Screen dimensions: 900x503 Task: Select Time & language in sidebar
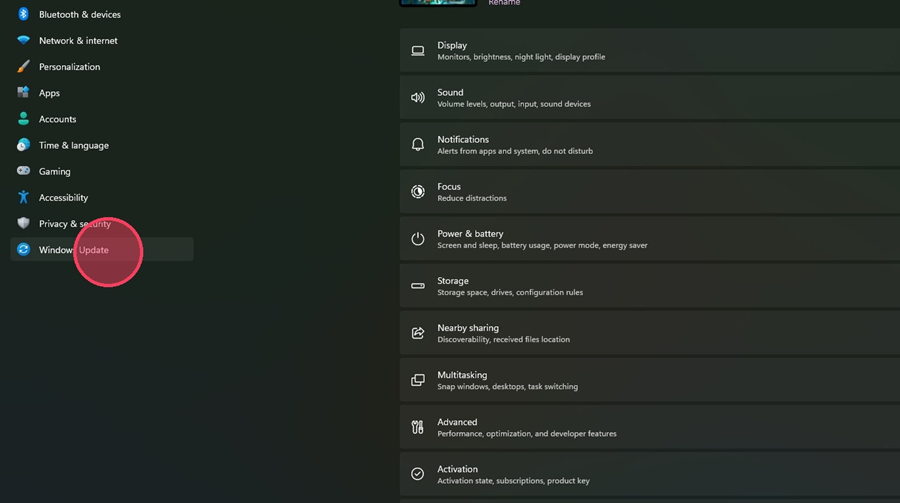click(102, 145)
